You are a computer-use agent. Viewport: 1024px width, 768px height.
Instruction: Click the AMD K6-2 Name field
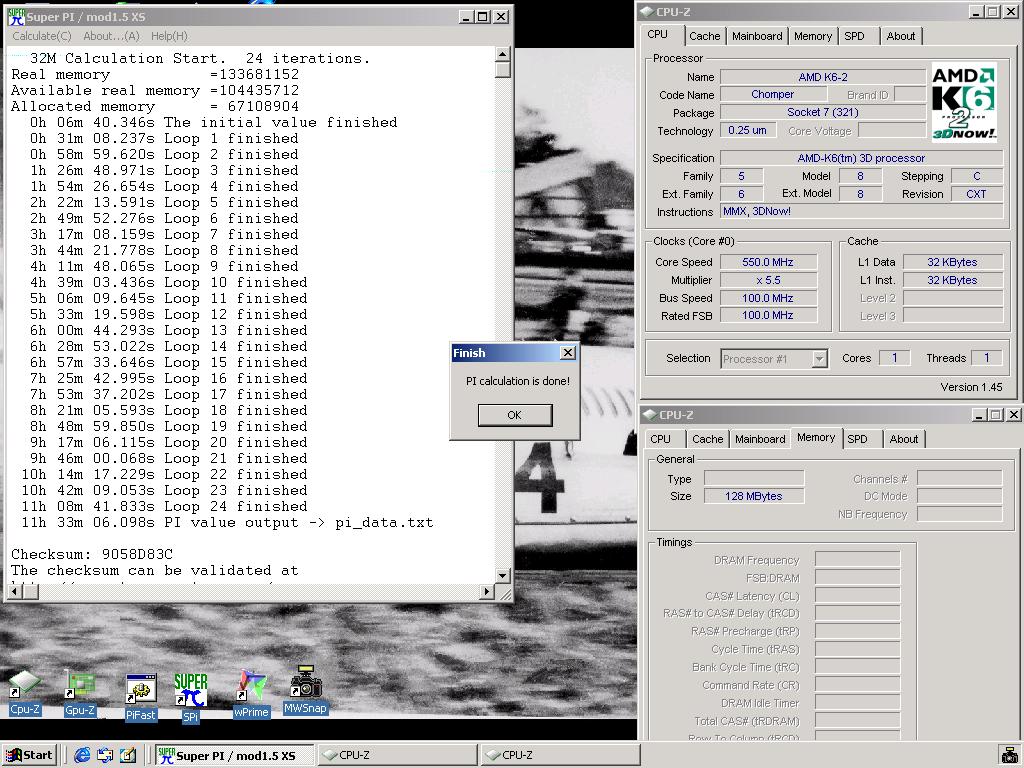823,77
